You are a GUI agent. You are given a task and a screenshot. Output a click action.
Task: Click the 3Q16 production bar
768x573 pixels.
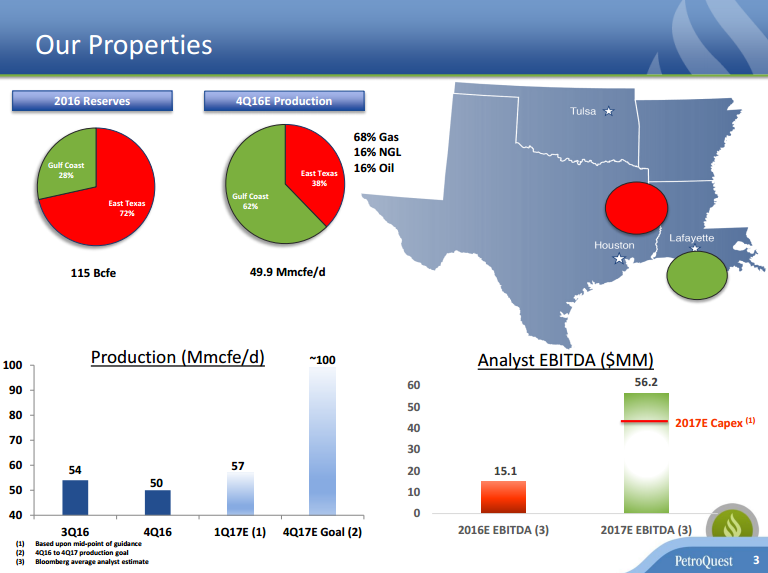click(x=75, y=497)
